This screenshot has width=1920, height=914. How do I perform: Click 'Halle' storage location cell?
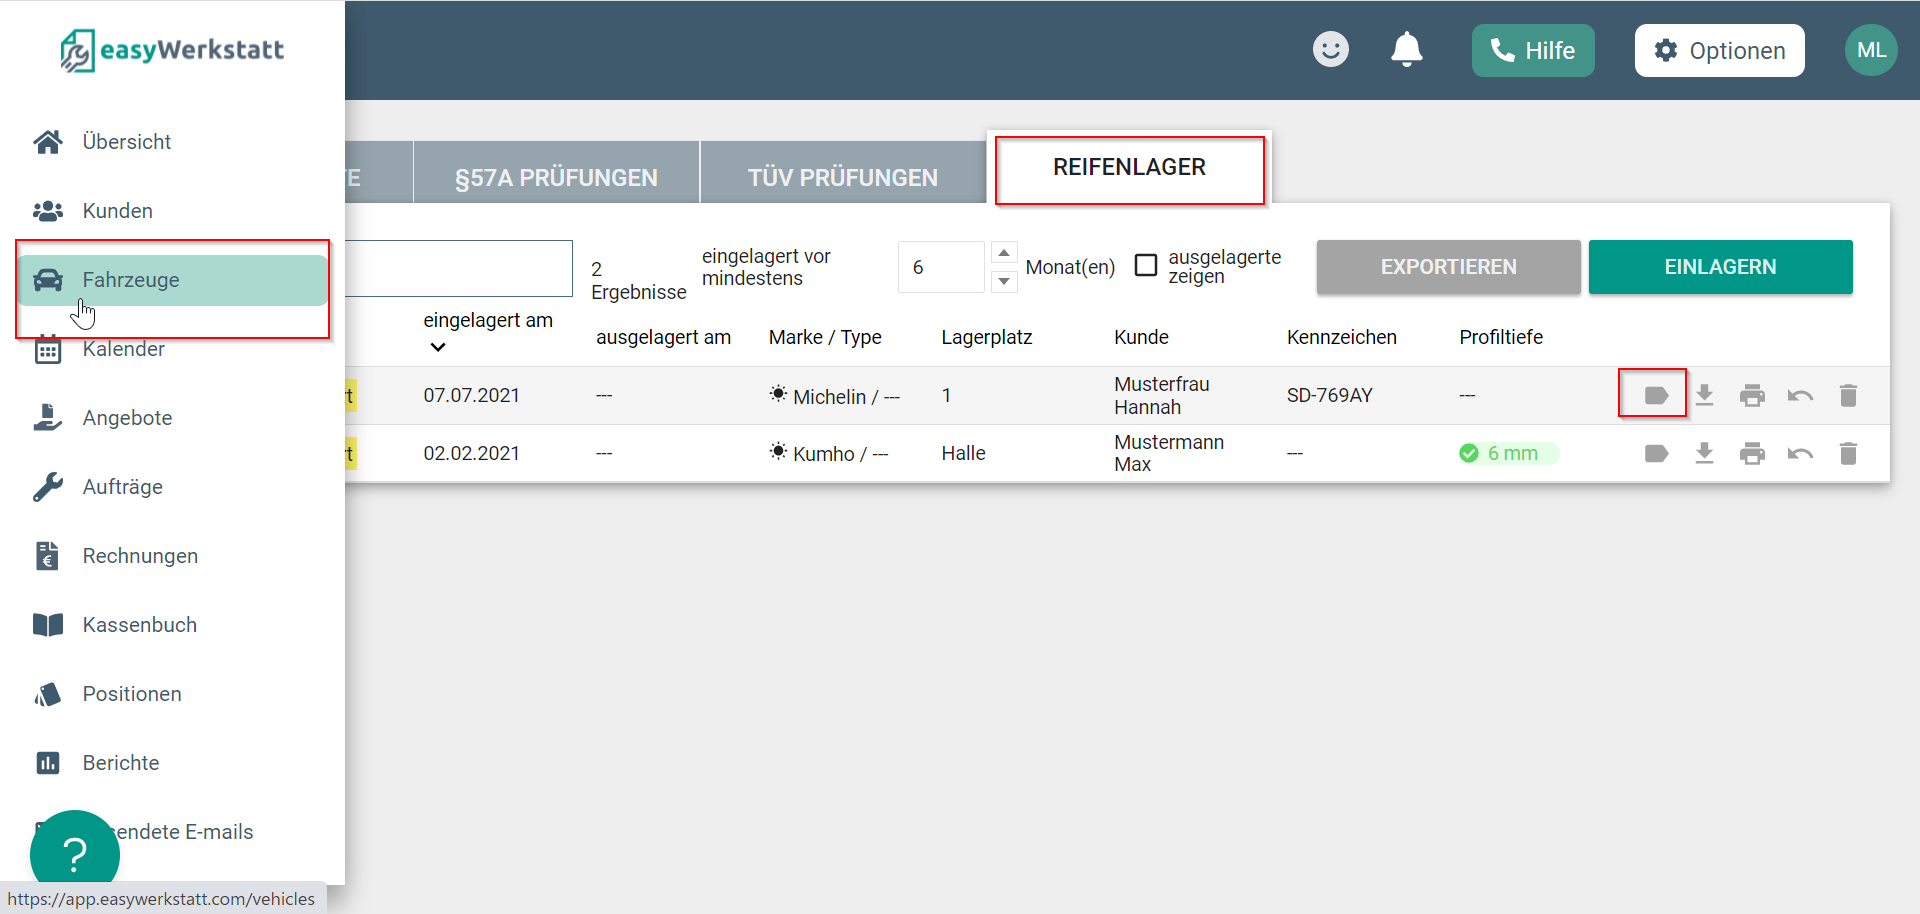click(x=963, y=454)
